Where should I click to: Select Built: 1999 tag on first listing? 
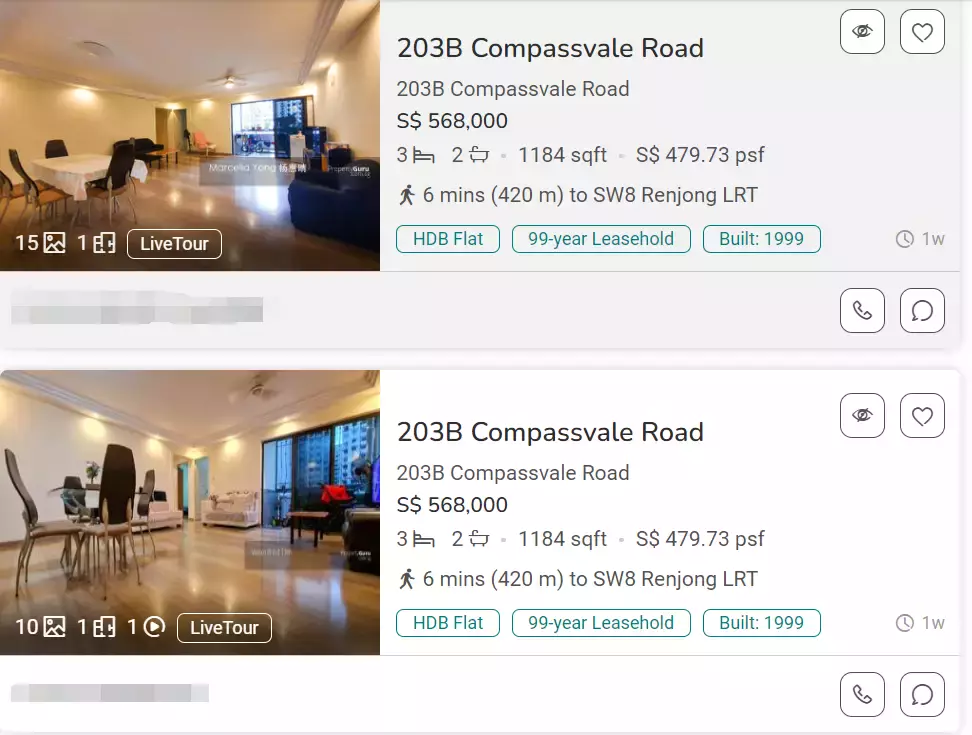pyautogui.click(x=761, y=239)
